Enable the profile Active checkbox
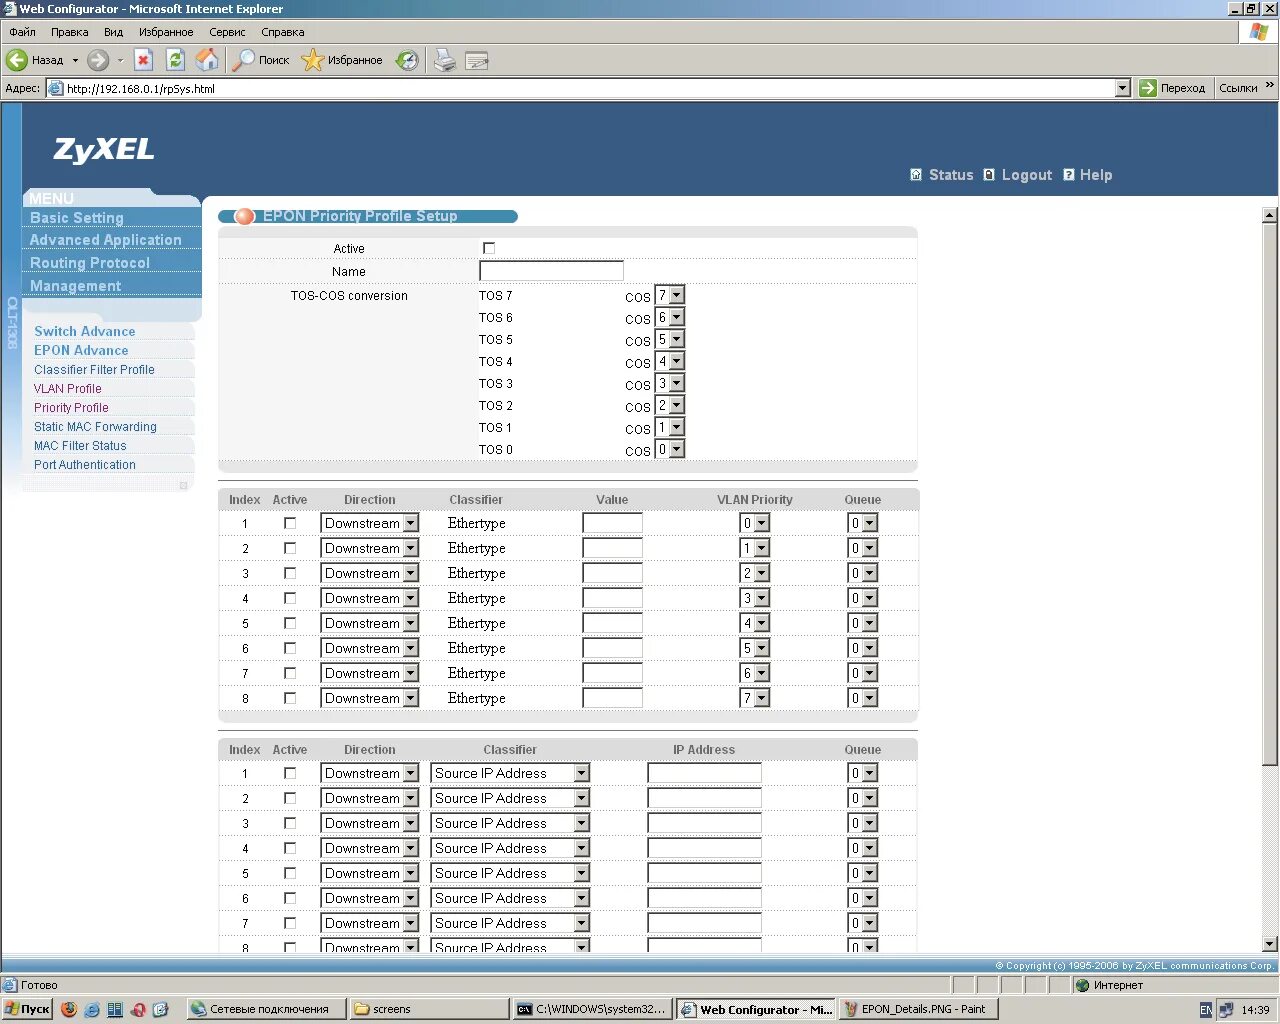This screenshot has width=1280, height=1024. 489,248
